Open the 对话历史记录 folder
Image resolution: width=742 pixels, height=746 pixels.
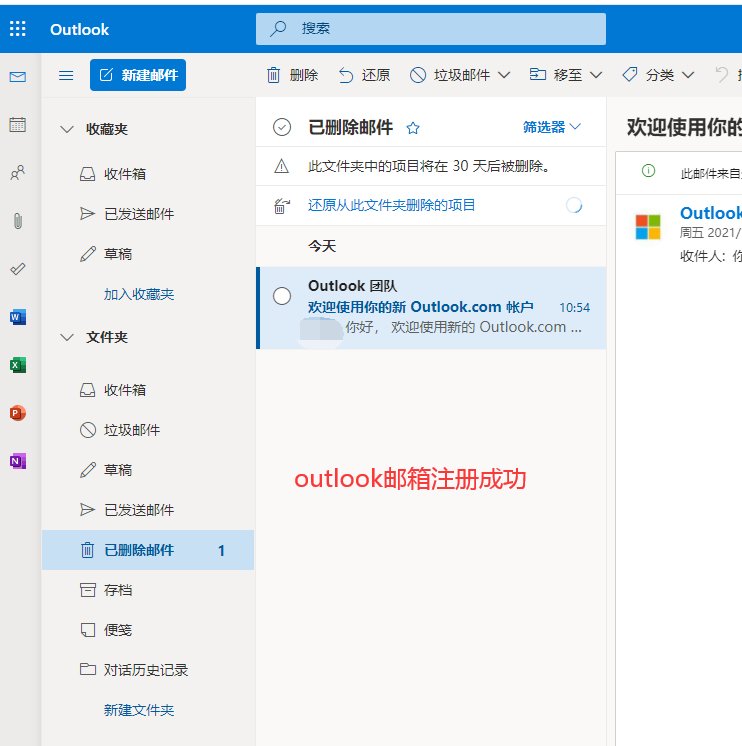[148, 670]
